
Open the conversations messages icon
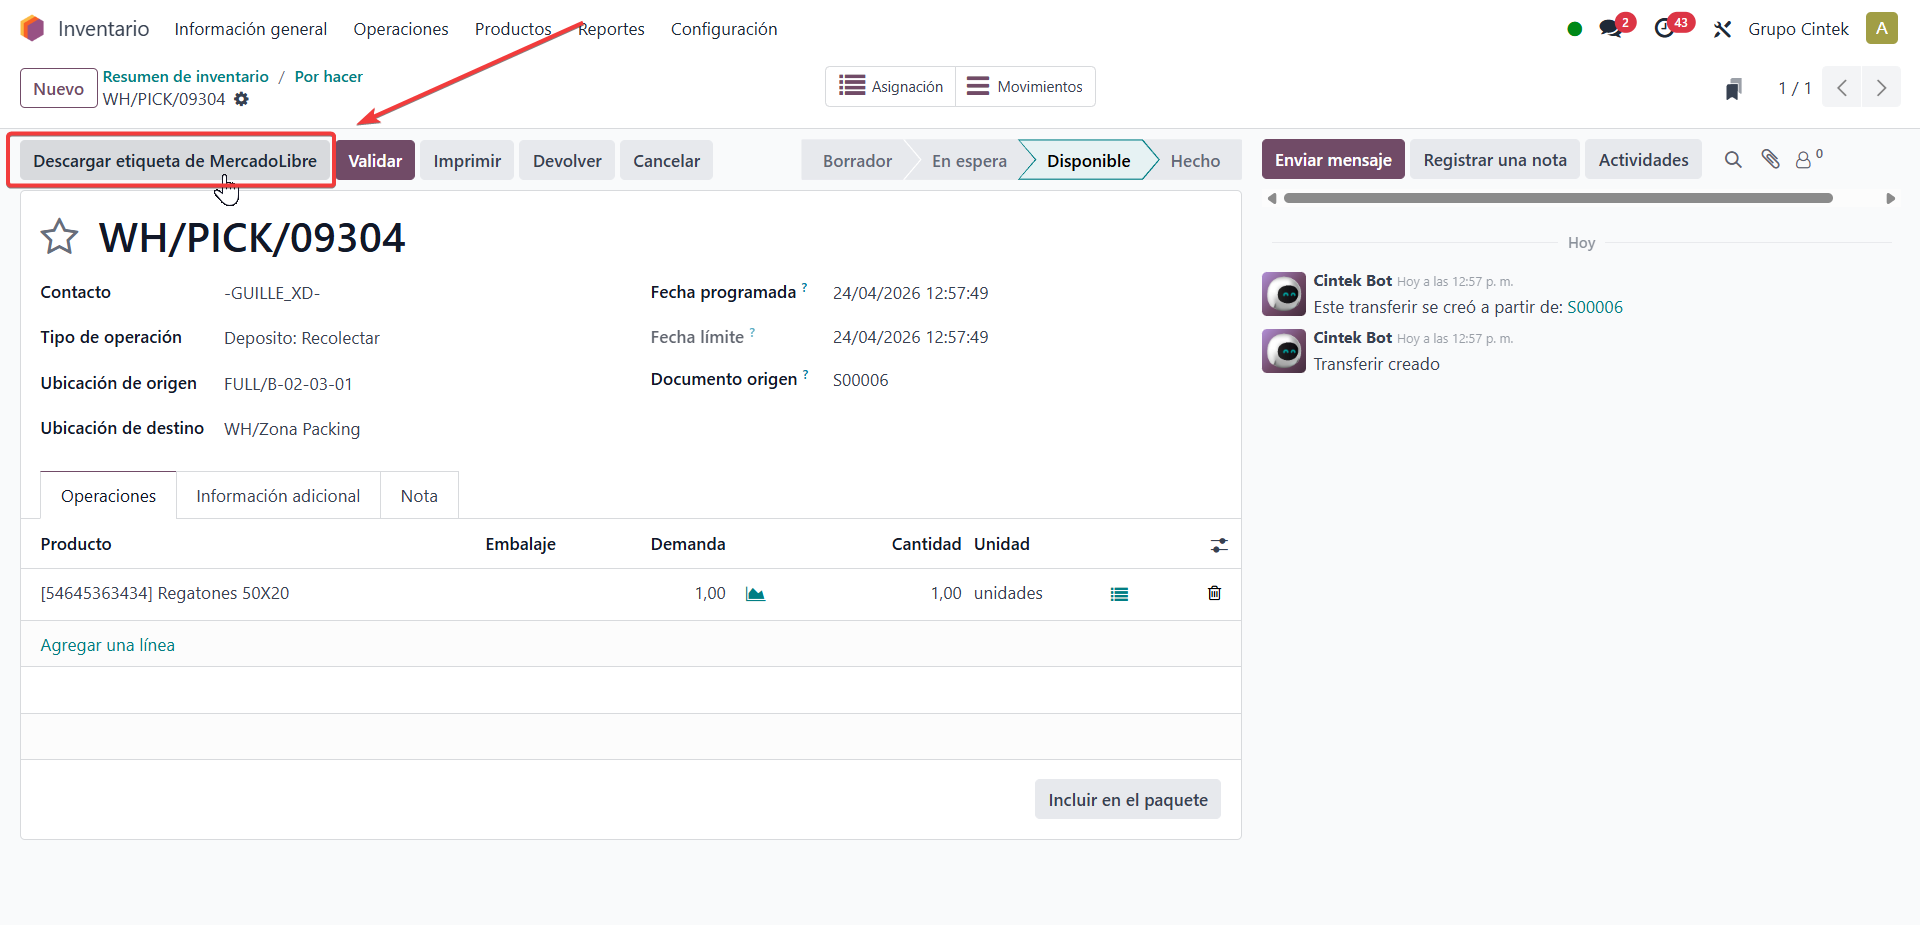pyautogui.click(x=1609, y=29)
